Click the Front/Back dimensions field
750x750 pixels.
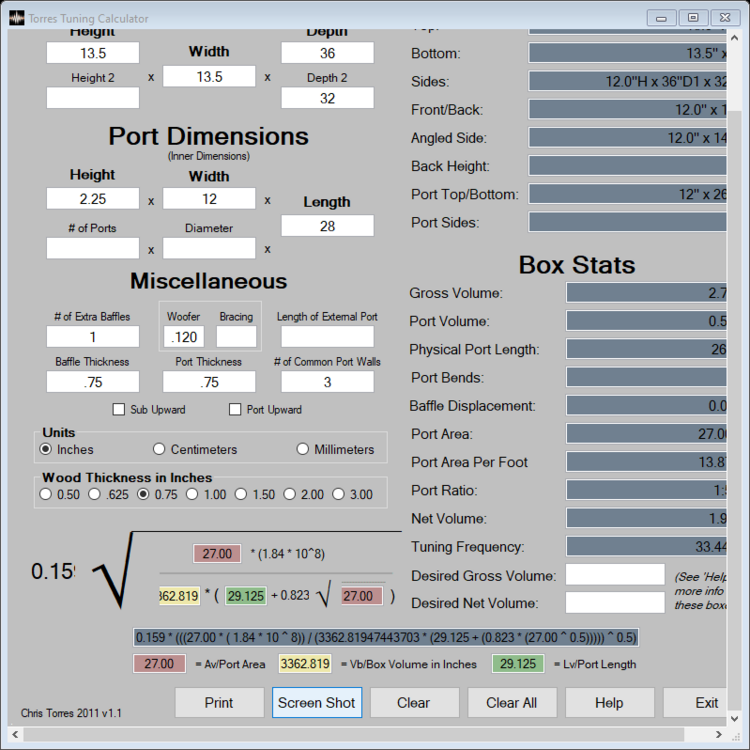628,109
